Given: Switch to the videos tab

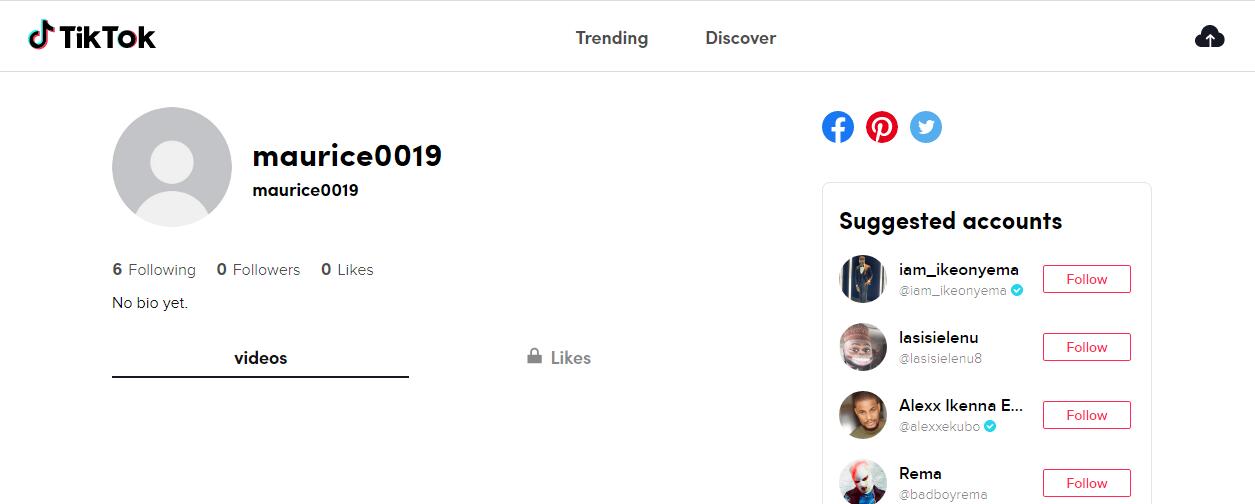Looking at the screenshot, I should click(x=260, y=358).
